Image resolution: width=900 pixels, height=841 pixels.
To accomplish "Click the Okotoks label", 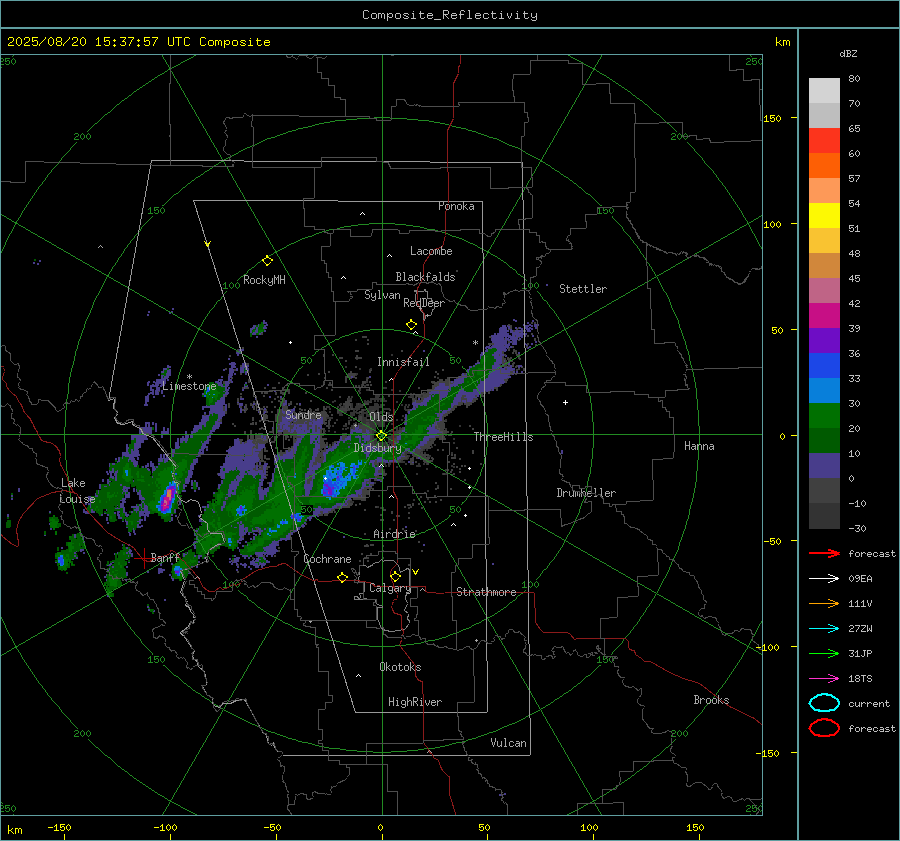I will click(400, 667).
